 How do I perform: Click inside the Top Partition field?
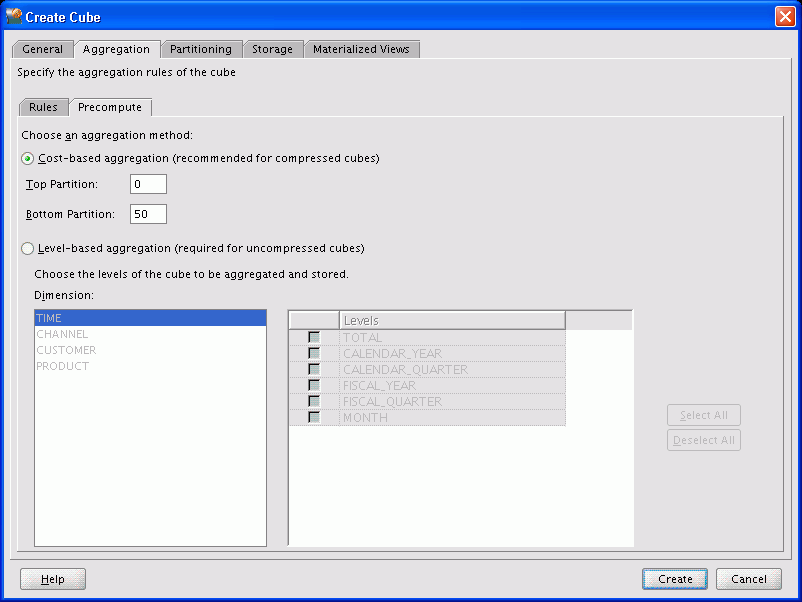tap(147, 184)
